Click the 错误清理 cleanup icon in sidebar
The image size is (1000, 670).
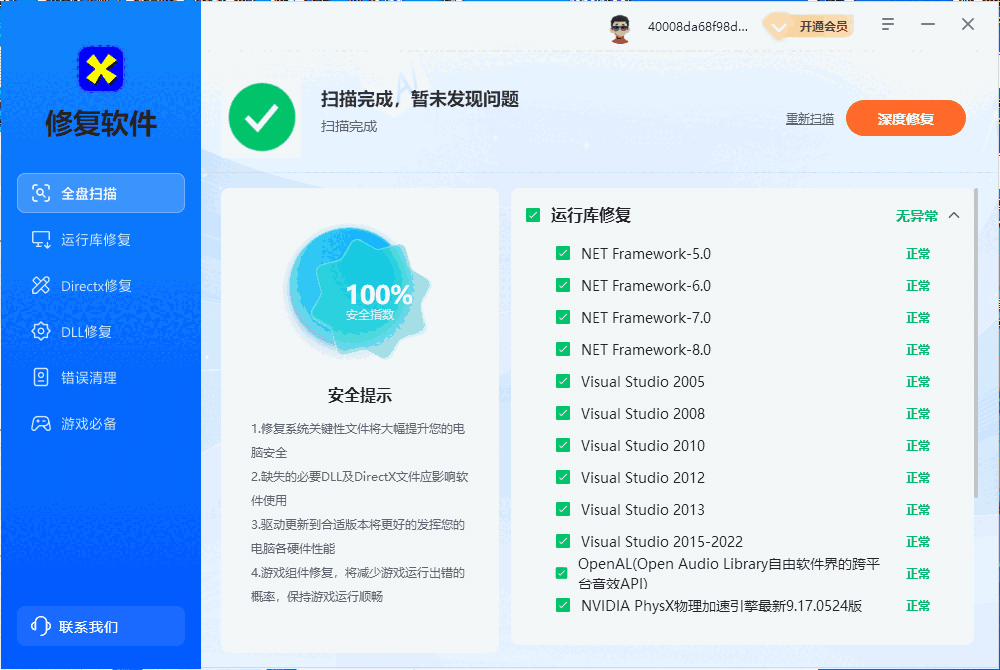pos(40,377)
